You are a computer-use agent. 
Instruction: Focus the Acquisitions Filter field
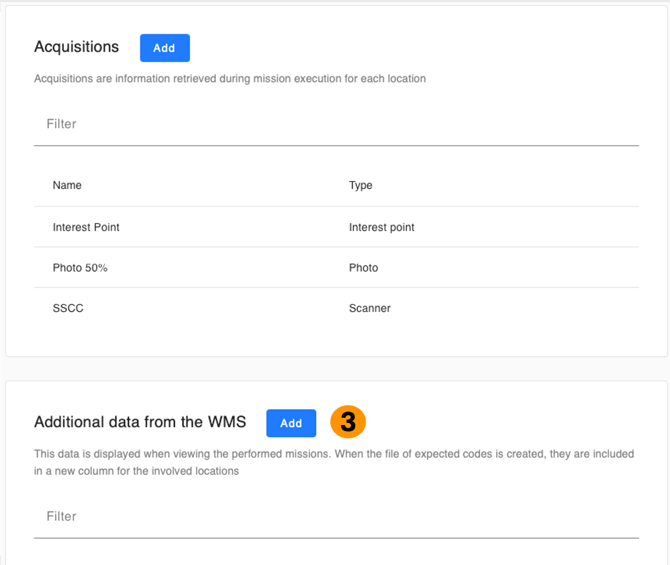click(336, 124)
